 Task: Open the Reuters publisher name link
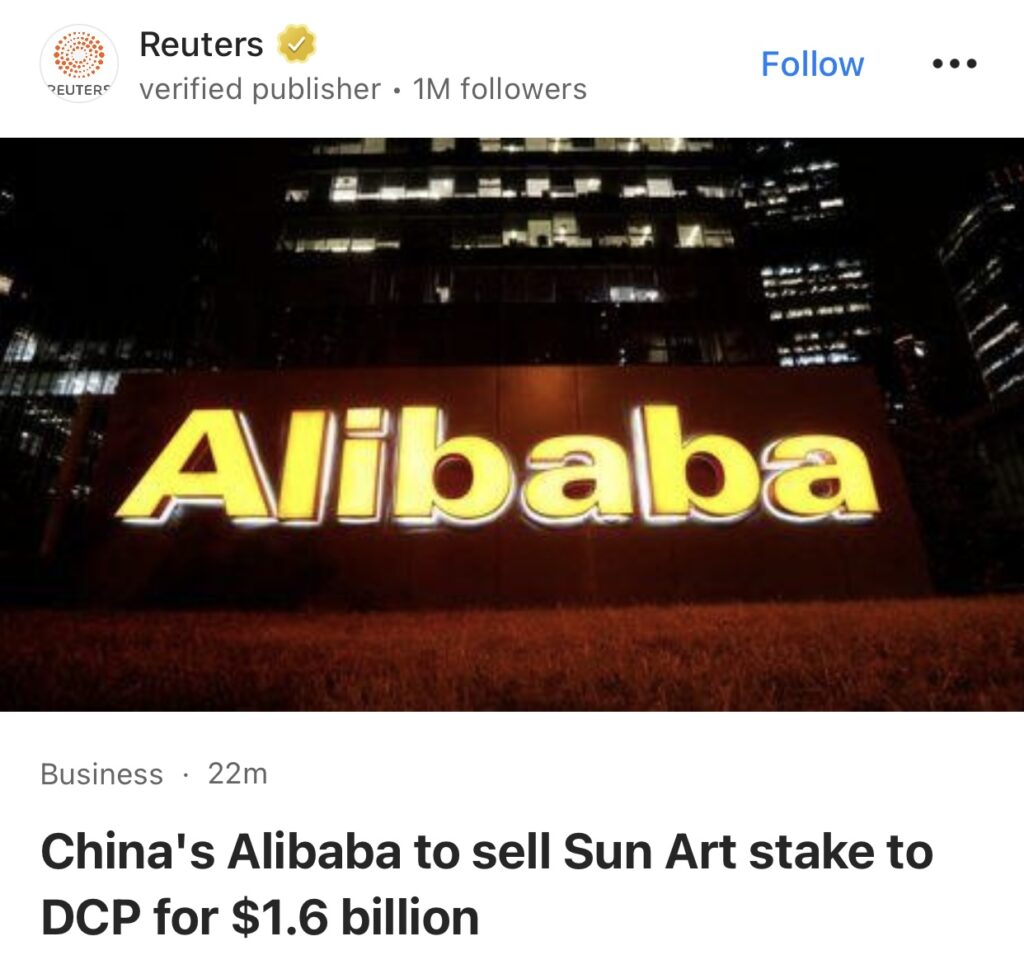(x=201, y=44)
